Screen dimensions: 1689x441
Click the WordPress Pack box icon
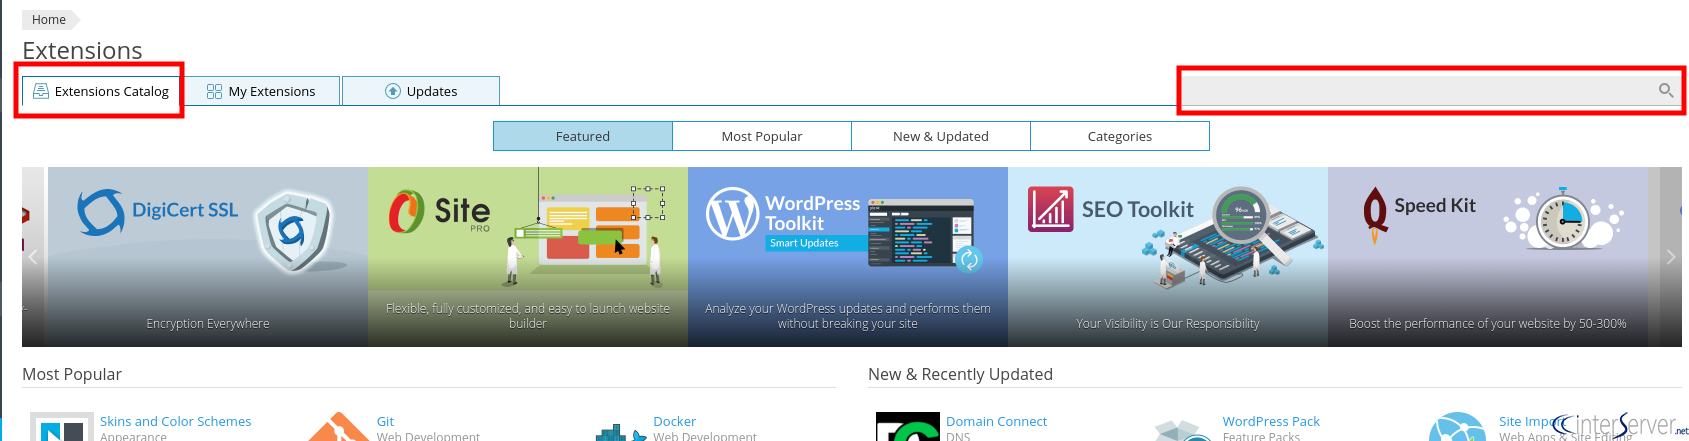click(x=1183, y=430)
